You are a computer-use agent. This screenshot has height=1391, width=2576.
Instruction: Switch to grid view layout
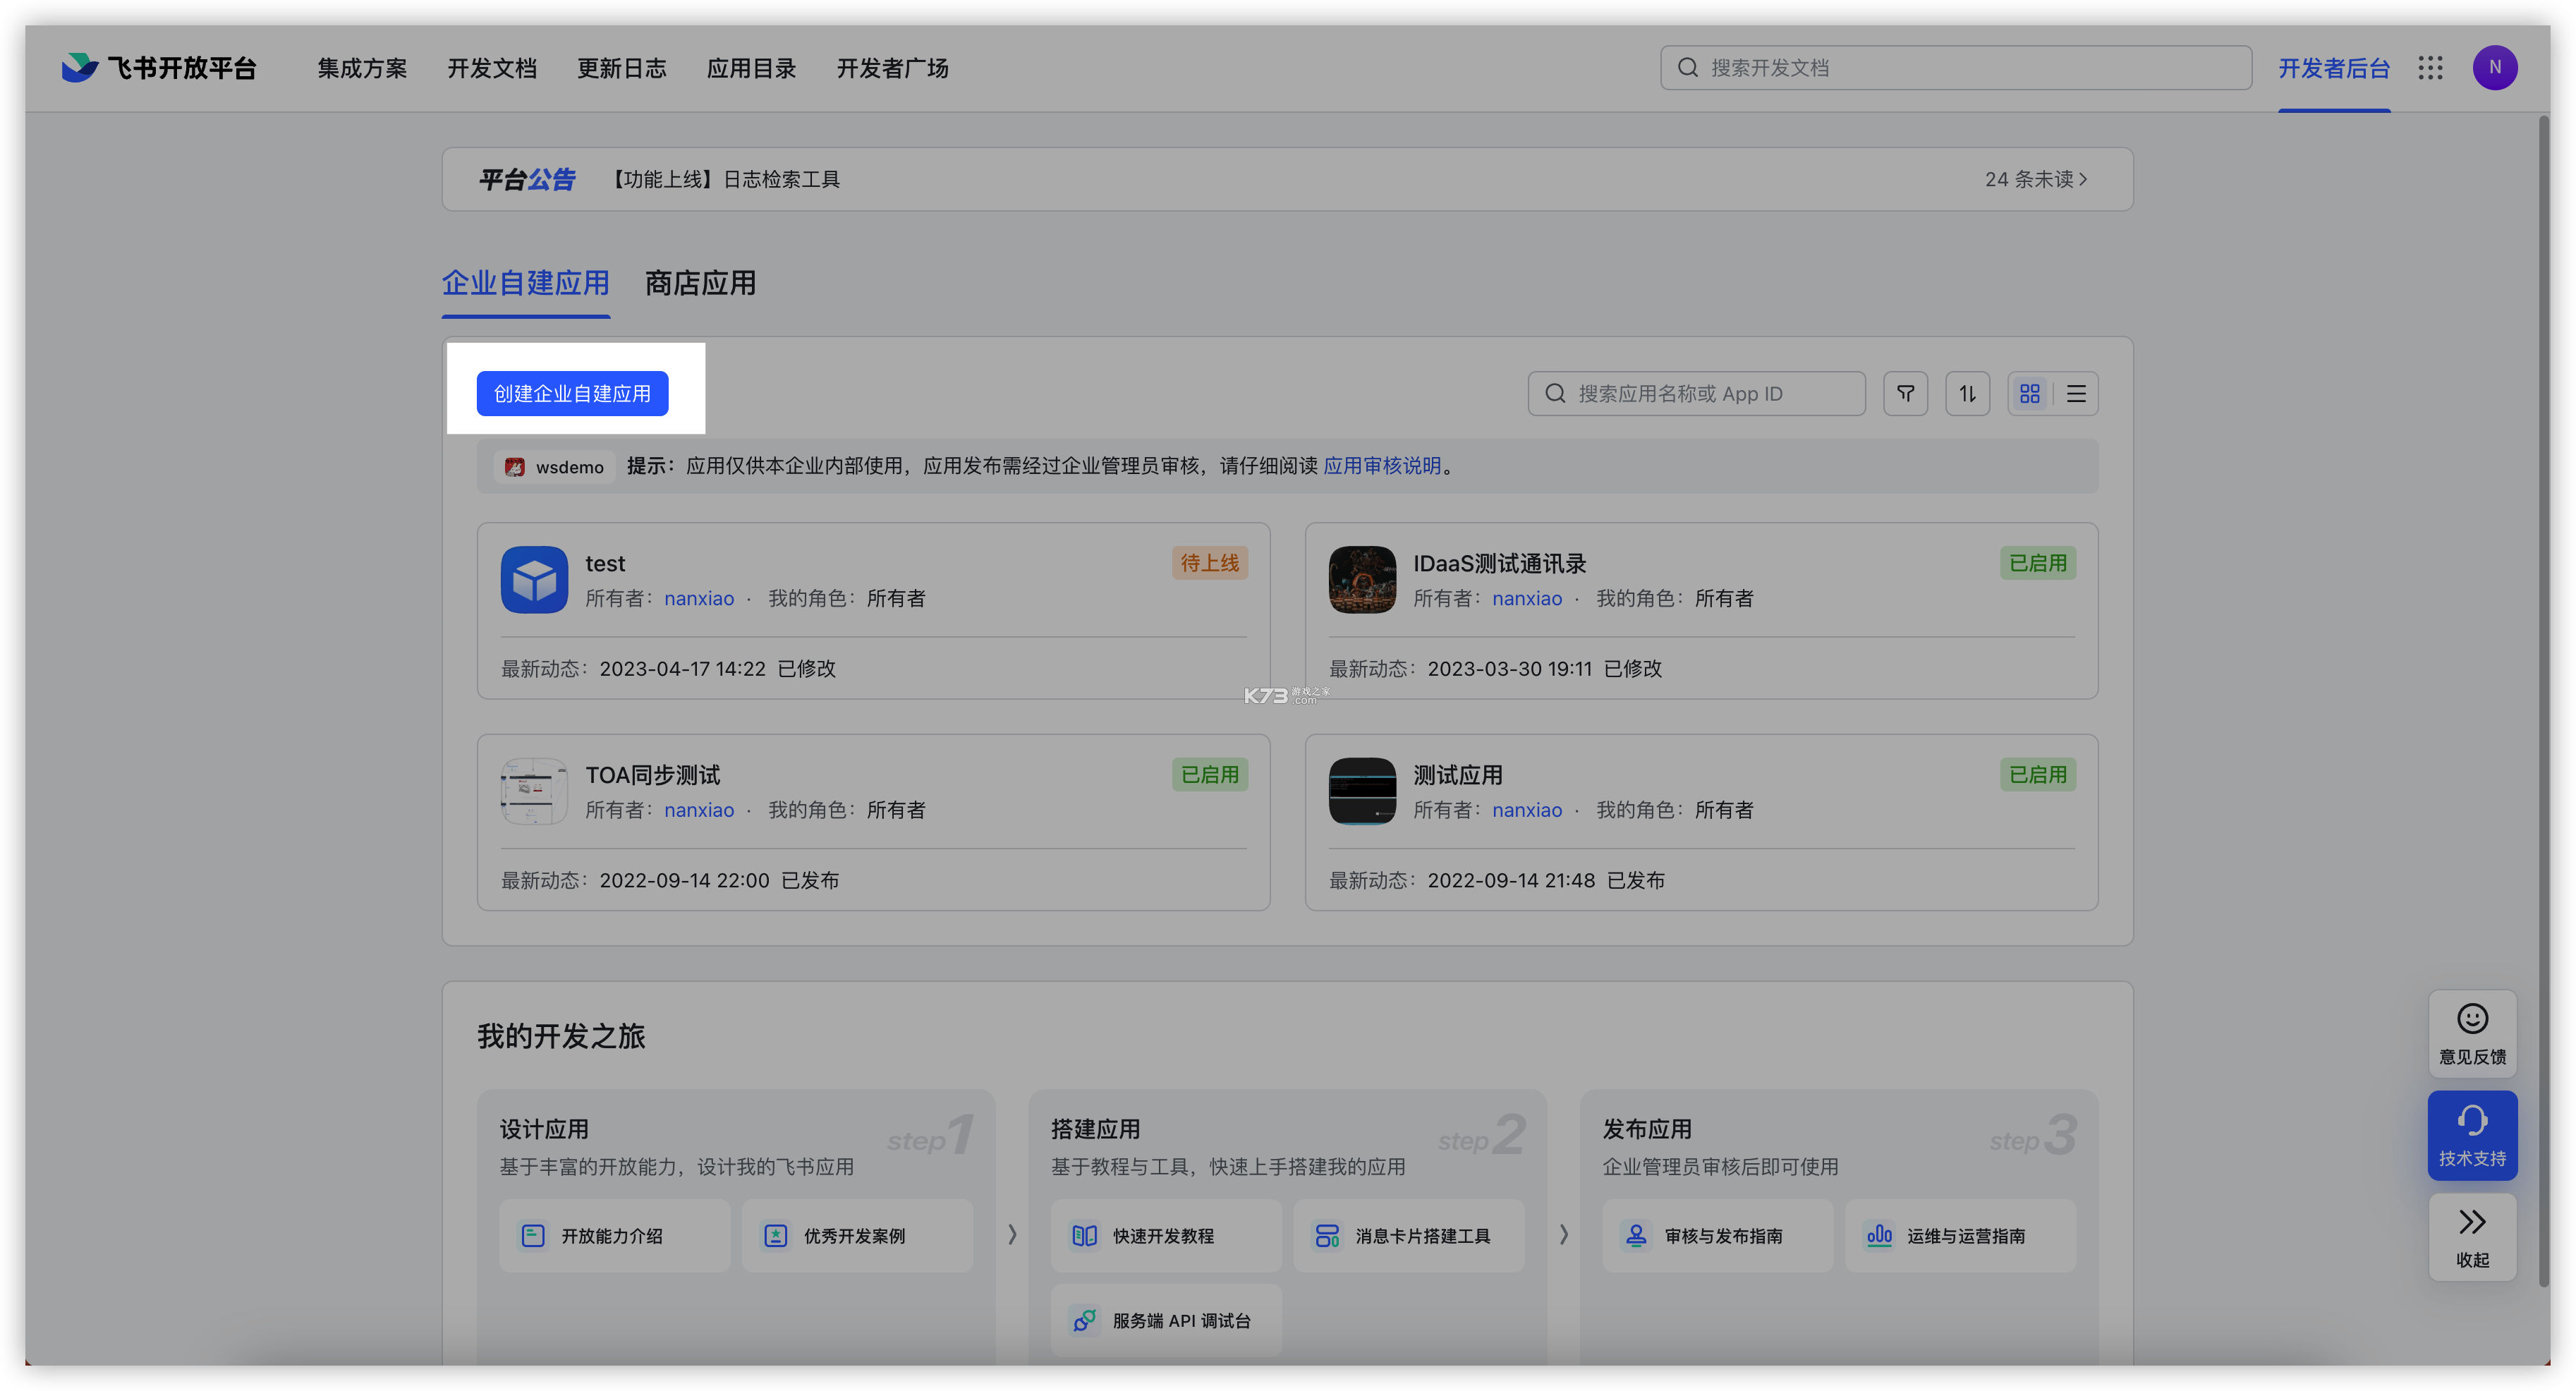(2029, 393)
